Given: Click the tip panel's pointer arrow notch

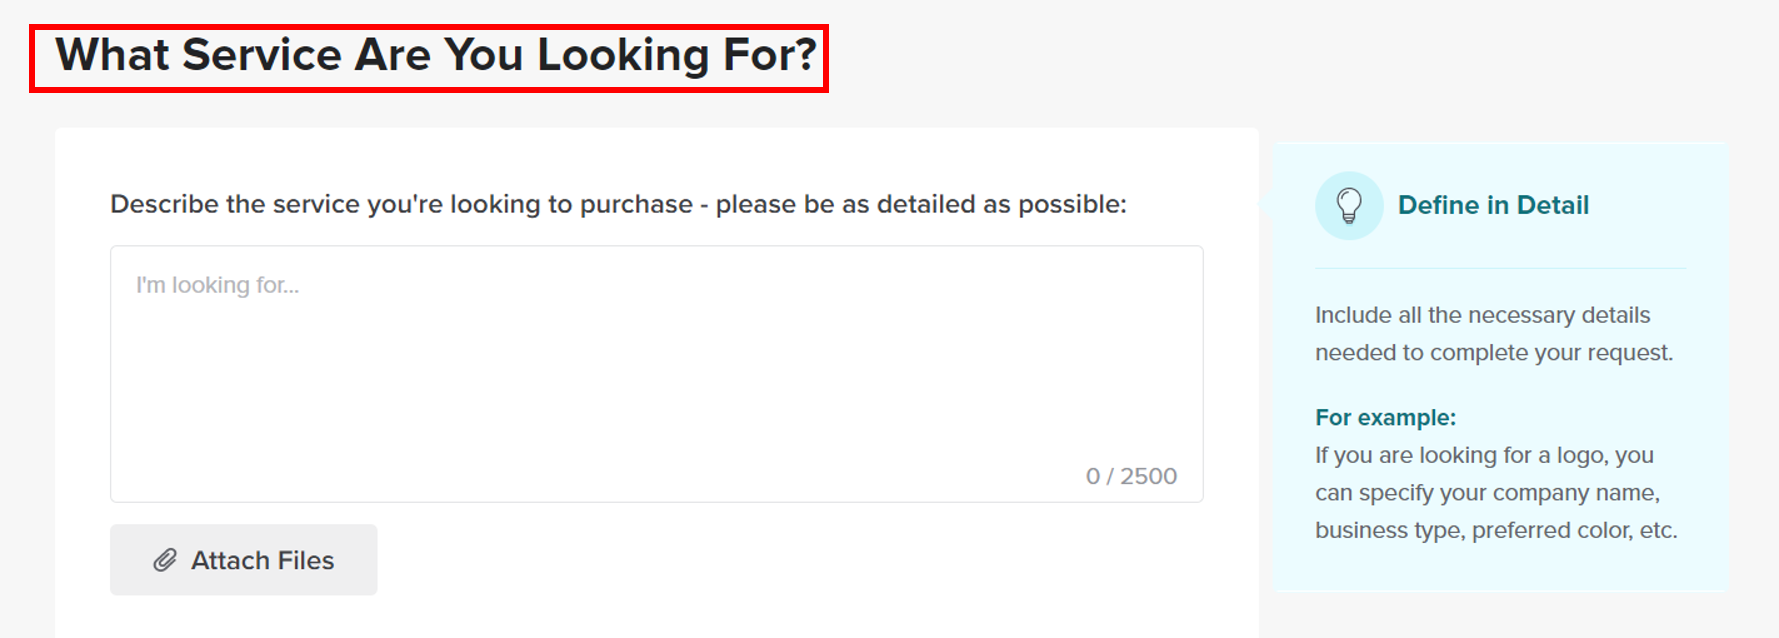Looking at the screenshot, I should [x=1267, y=204].
